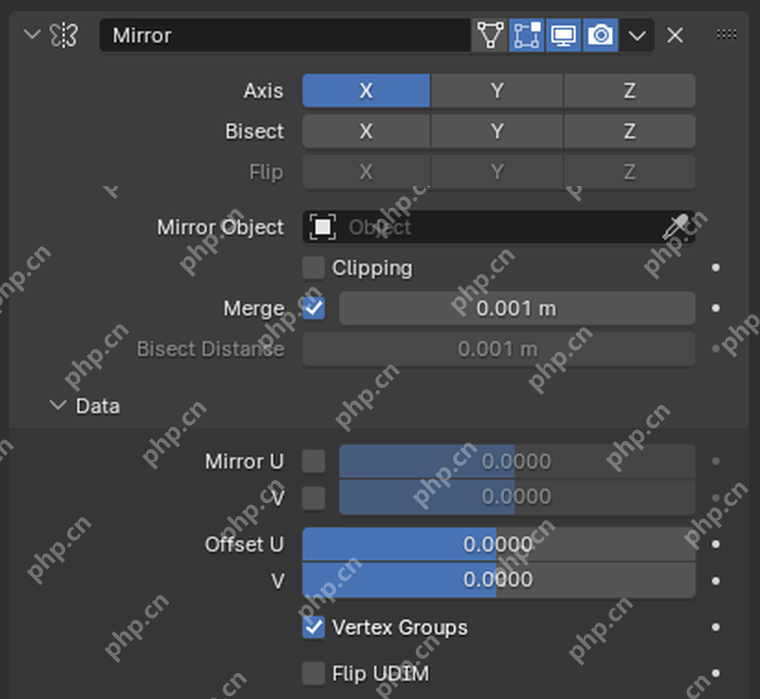Enable Mirror V checkbox
760x699 pixels.
[314, 498]
